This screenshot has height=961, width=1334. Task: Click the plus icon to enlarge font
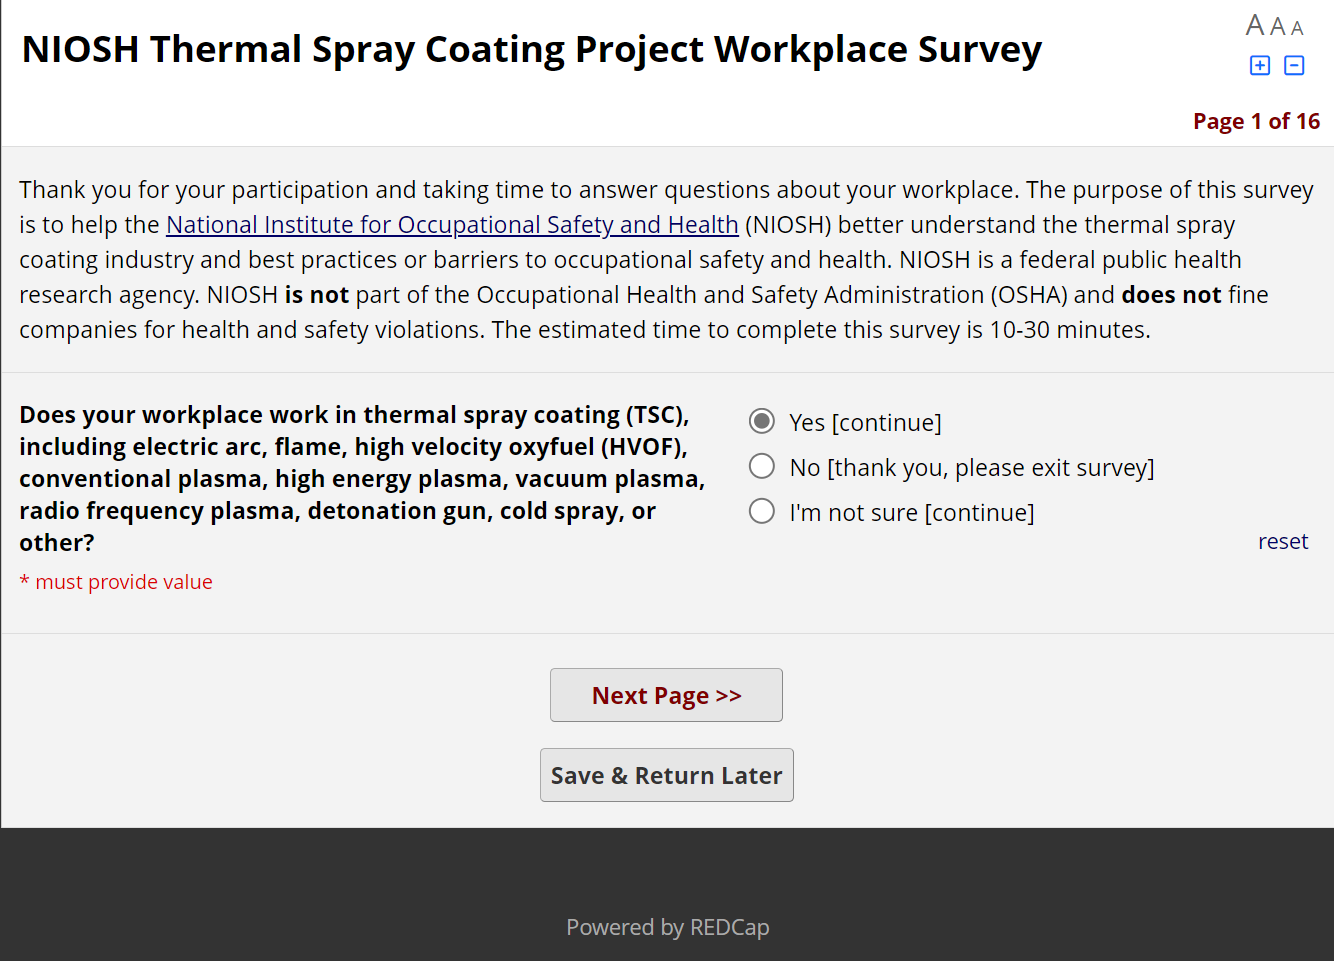(x=1260, y=65)
